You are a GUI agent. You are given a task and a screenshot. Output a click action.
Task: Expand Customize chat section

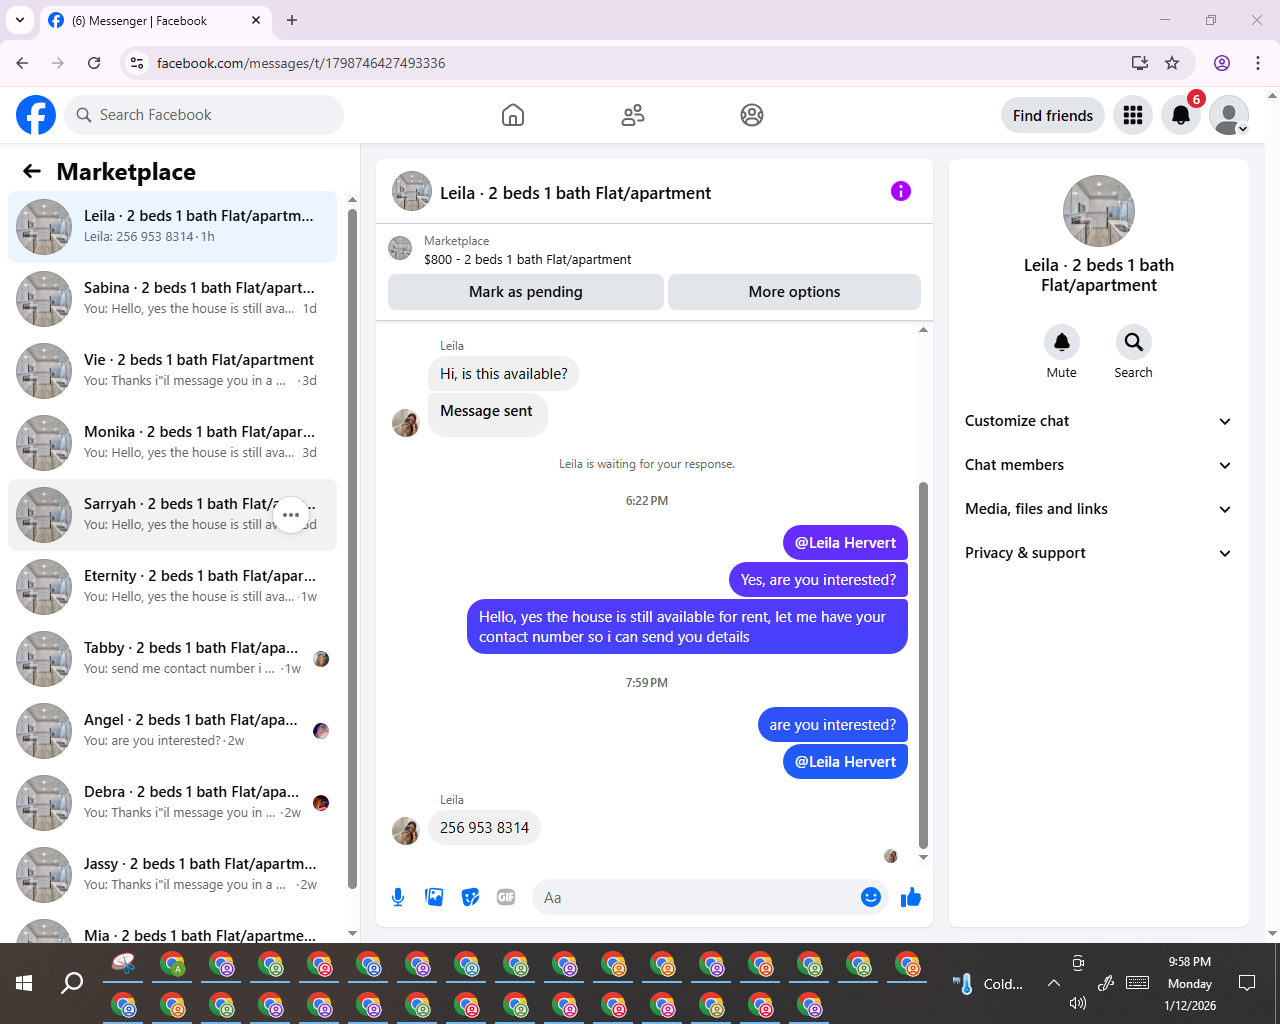click(x=1098, y=421)
